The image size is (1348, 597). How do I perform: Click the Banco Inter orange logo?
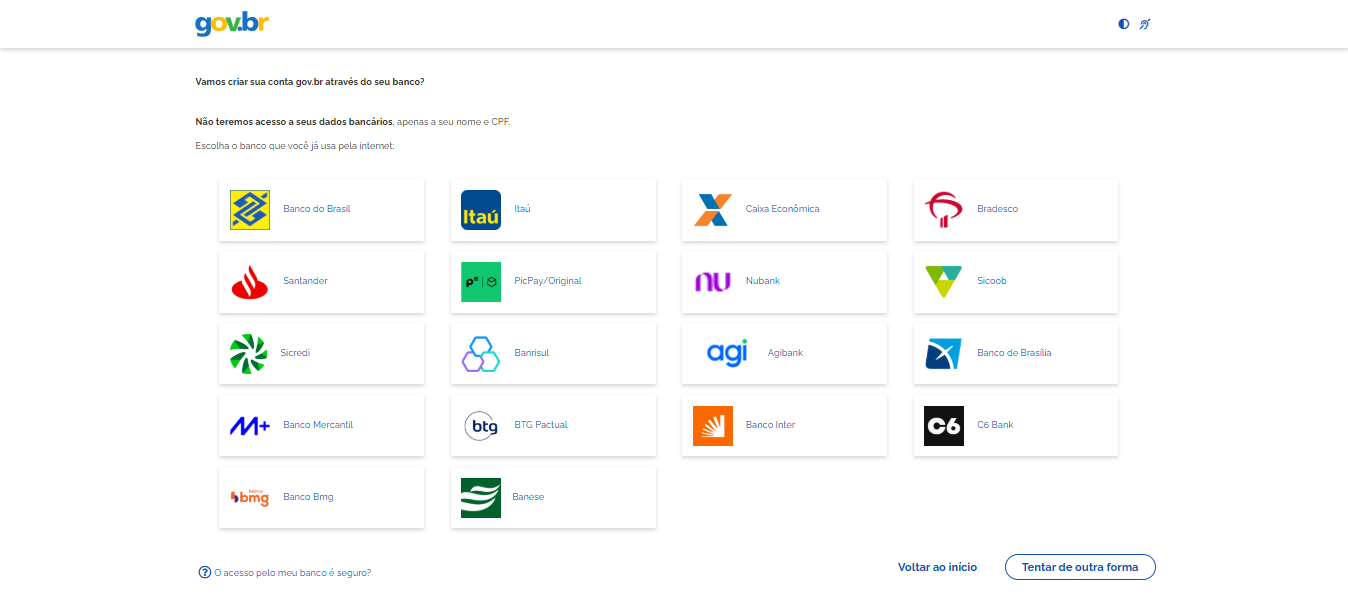pyautogui.click(x=712, y=426)
